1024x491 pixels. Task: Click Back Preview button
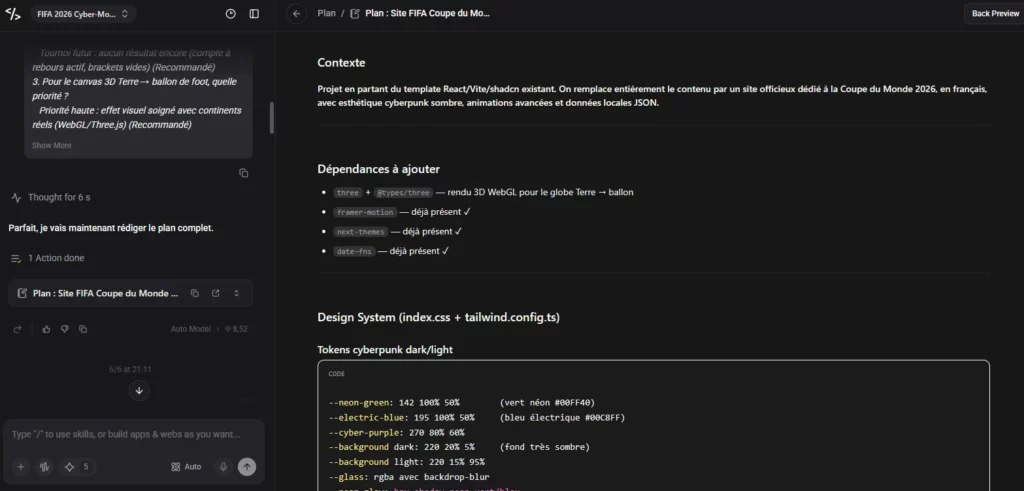[995, 14]
